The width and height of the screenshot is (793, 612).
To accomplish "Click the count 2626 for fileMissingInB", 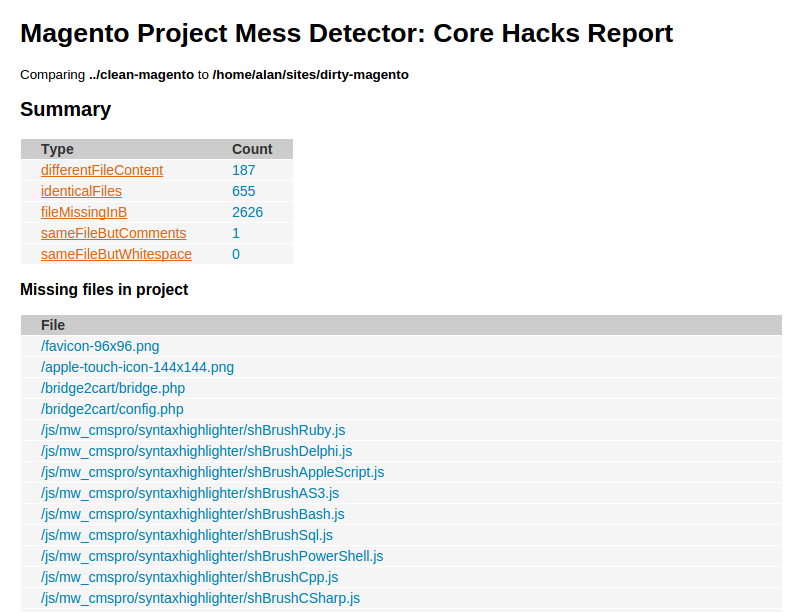I will coord(247,212).
